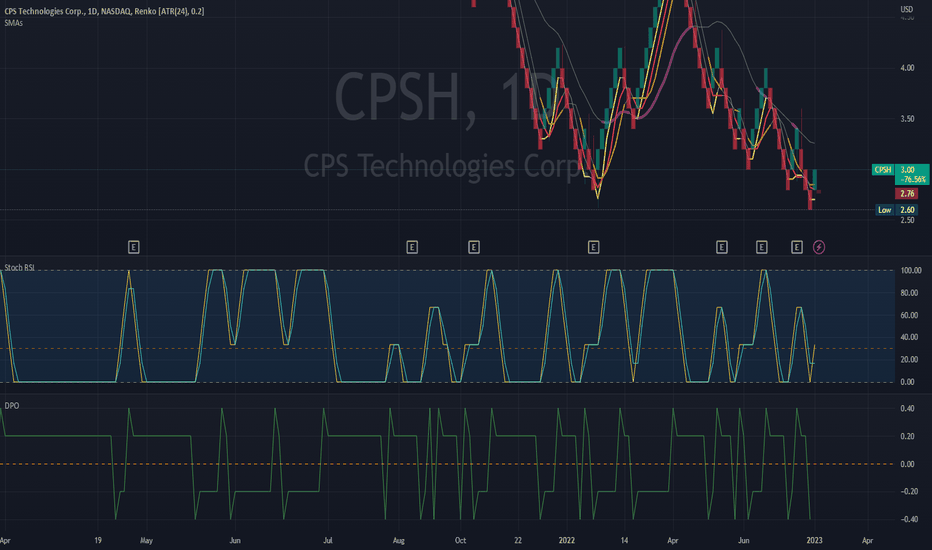Click the 3.00 last price label
This screenshot has height=550, width=932.
pos(907,169)
